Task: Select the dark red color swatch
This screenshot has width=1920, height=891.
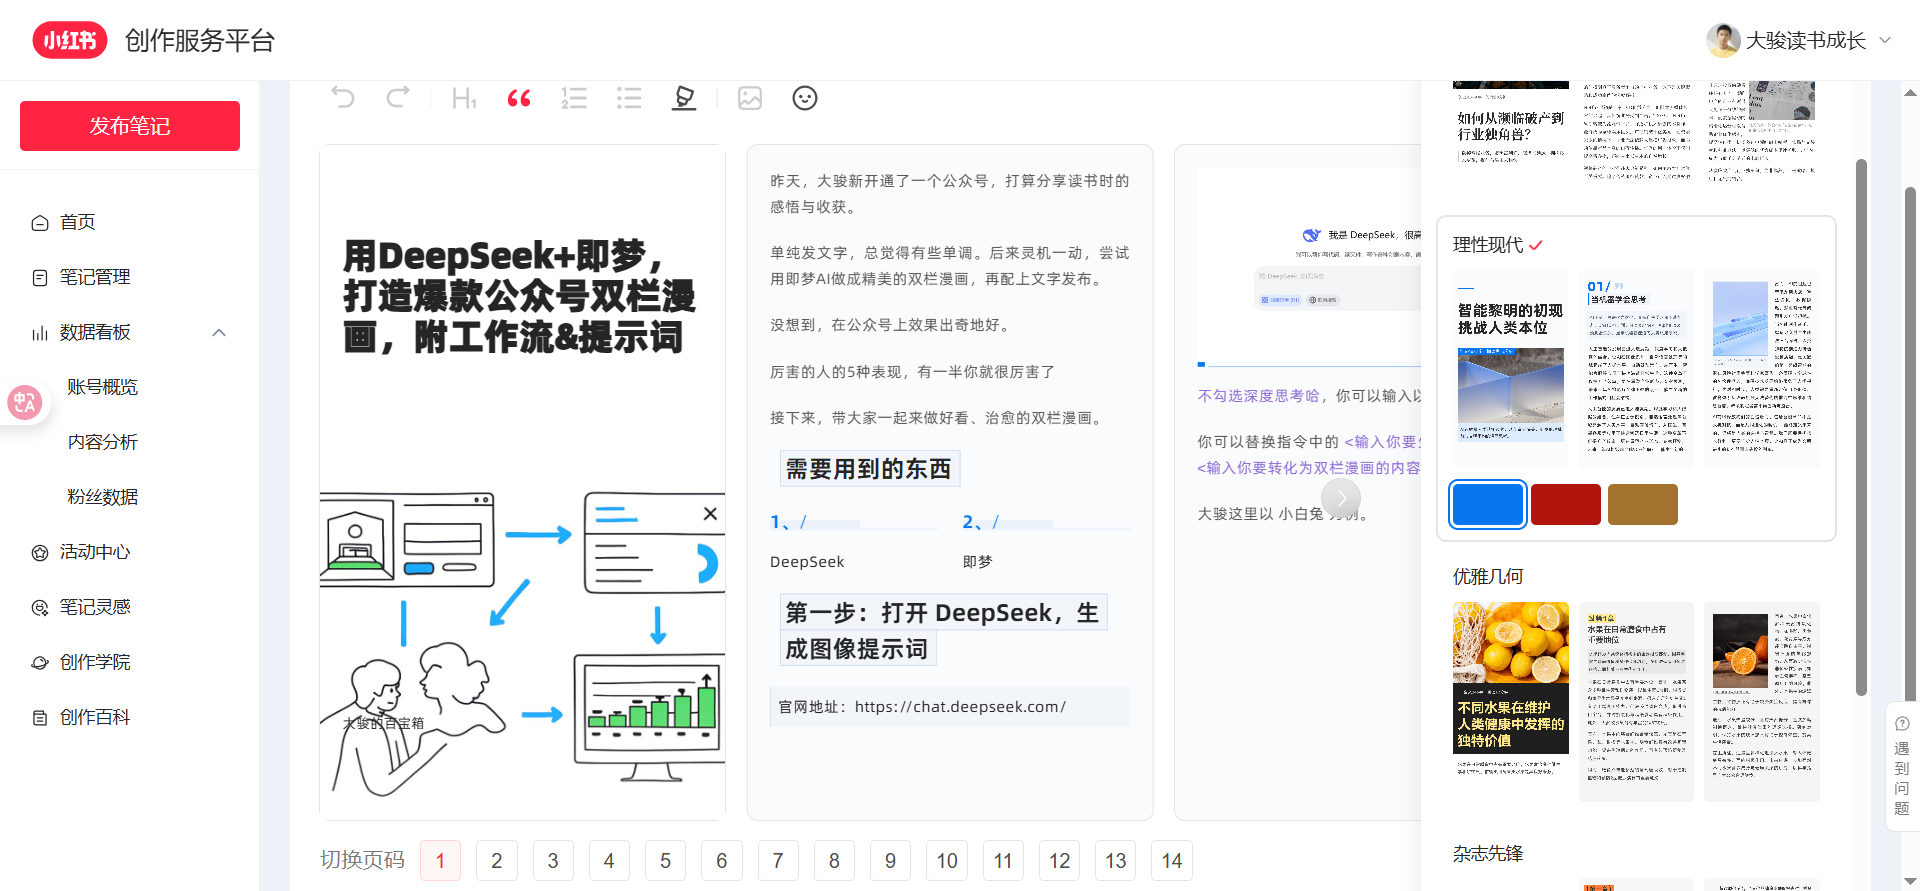Action: coord(1566,504)
